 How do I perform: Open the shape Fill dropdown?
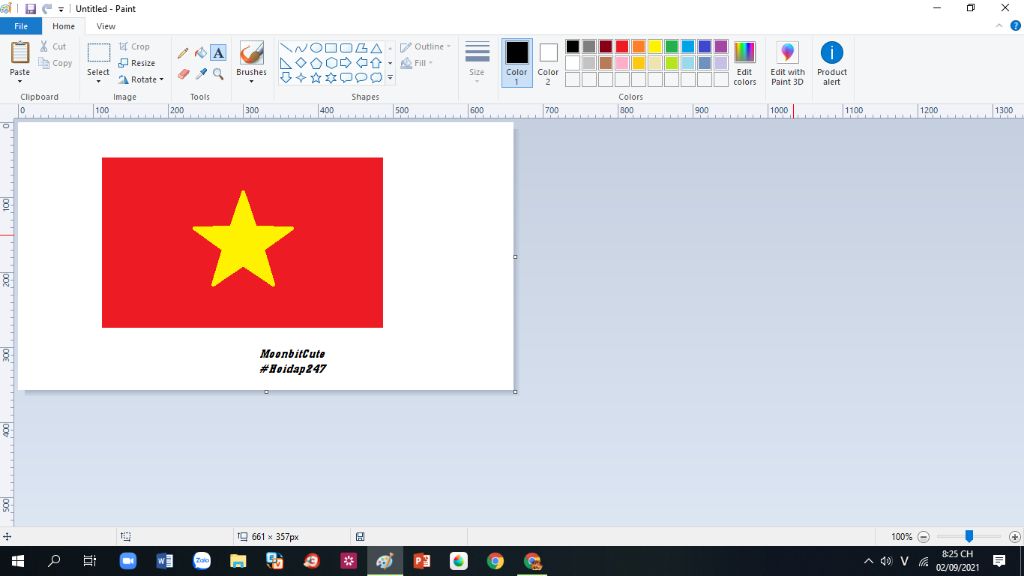click(417, 63)
